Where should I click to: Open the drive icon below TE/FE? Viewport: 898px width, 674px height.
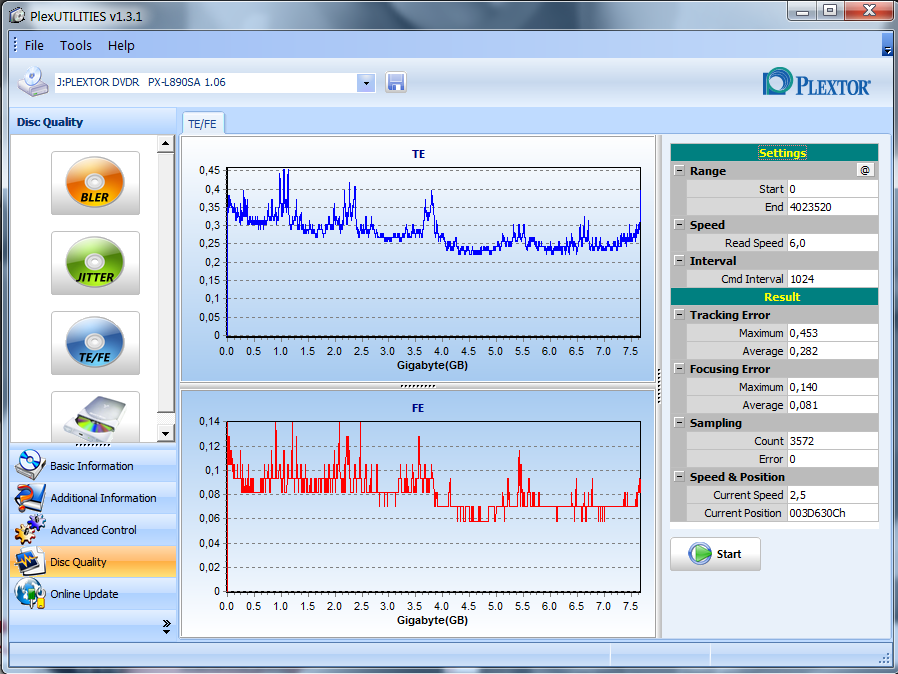95,416
